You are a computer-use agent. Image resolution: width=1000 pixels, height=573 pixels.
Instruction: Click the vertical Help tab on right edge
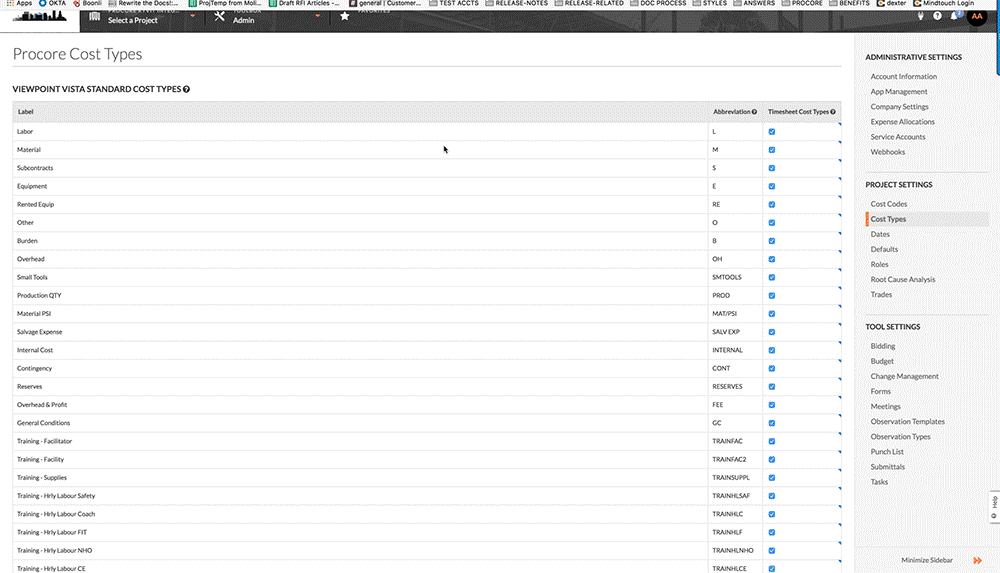[994, 507]
